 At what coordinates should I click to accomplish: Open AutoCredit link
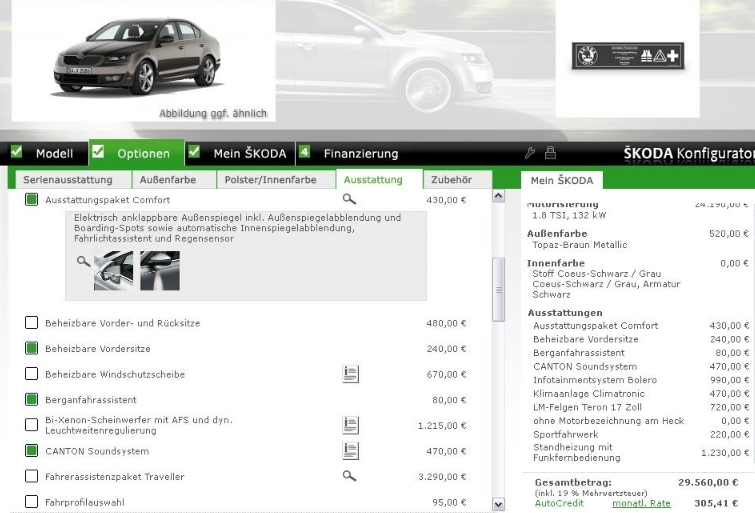point(559,503)
